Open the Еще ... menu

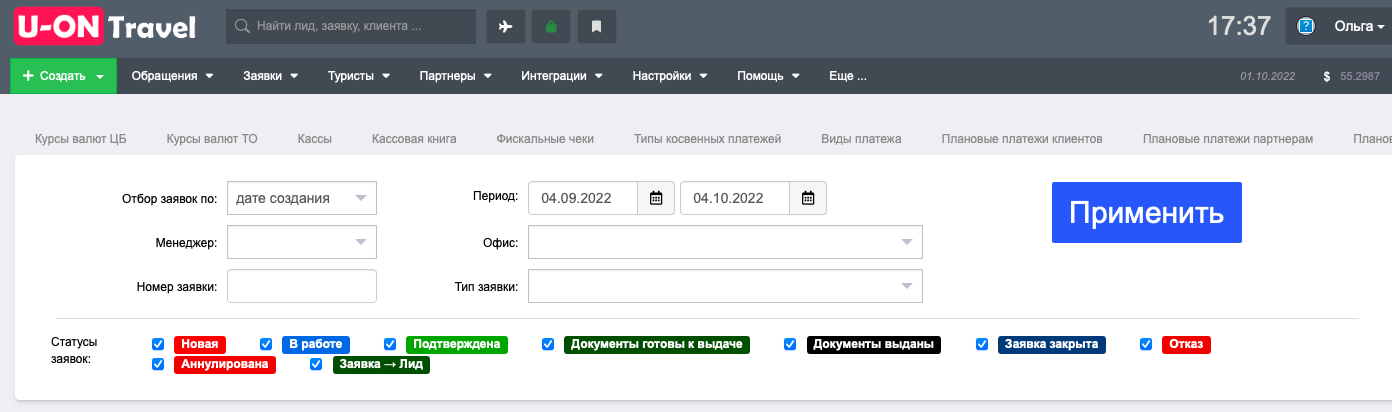[x=848, y=76]
